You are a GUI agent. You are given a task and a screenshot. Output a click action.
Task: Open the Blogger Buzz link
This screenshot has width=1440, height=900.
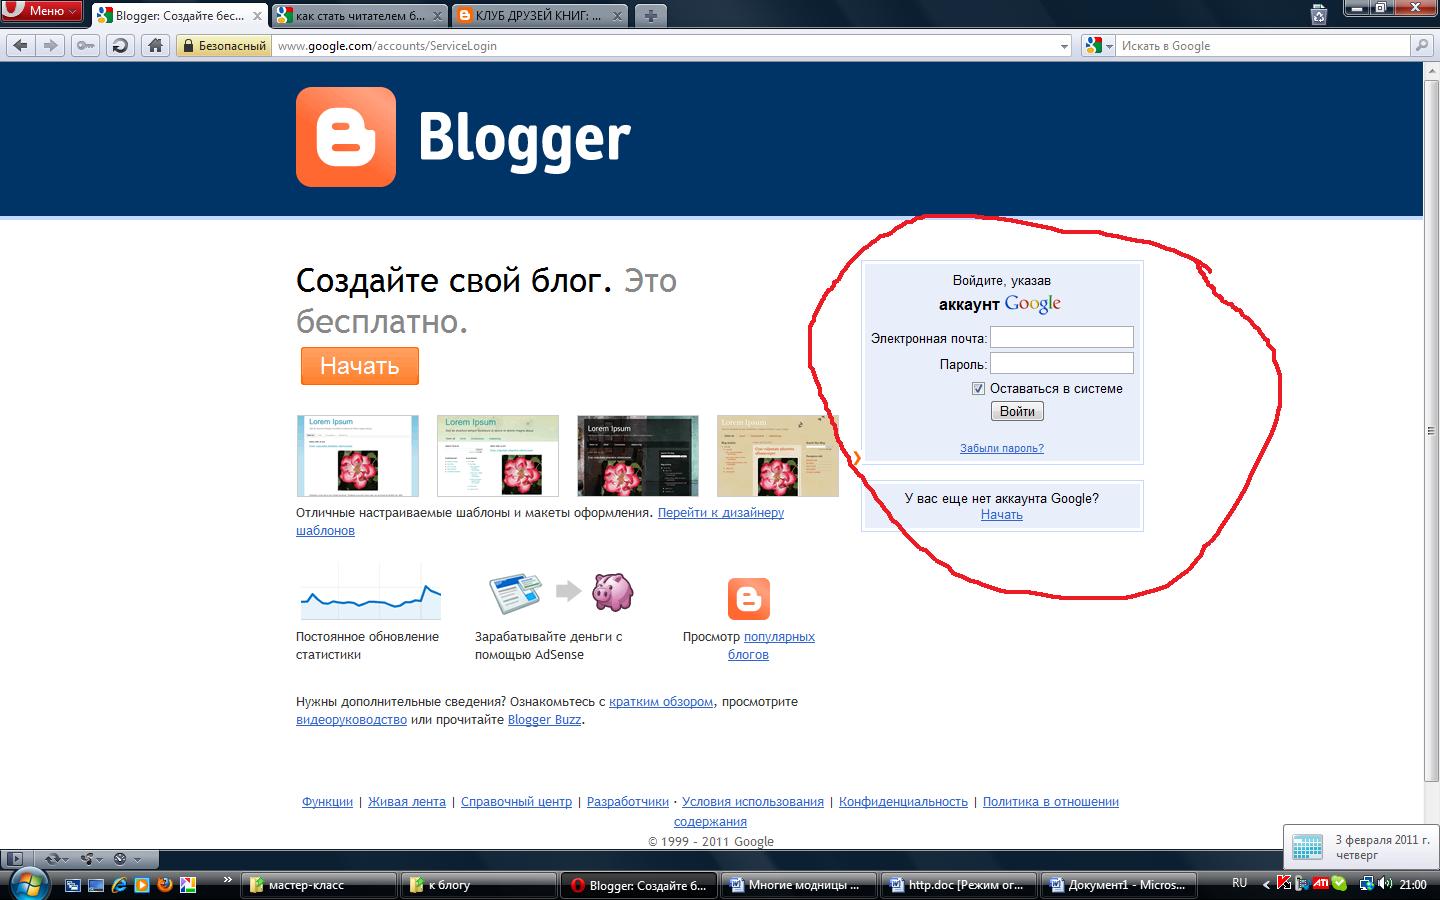pos(544,720)
